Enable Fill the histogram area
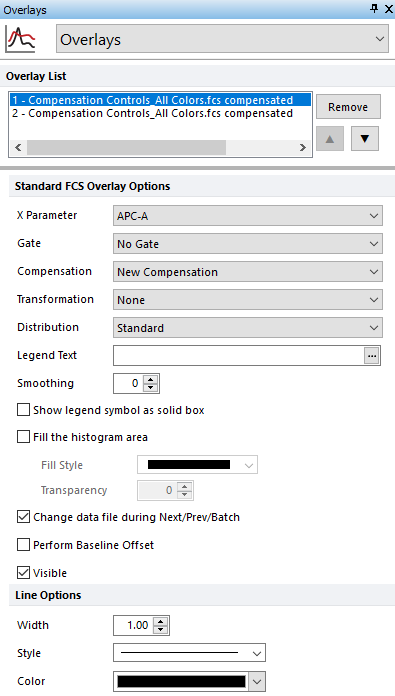The height and width of the screenshot is (696, 395). 23,437
